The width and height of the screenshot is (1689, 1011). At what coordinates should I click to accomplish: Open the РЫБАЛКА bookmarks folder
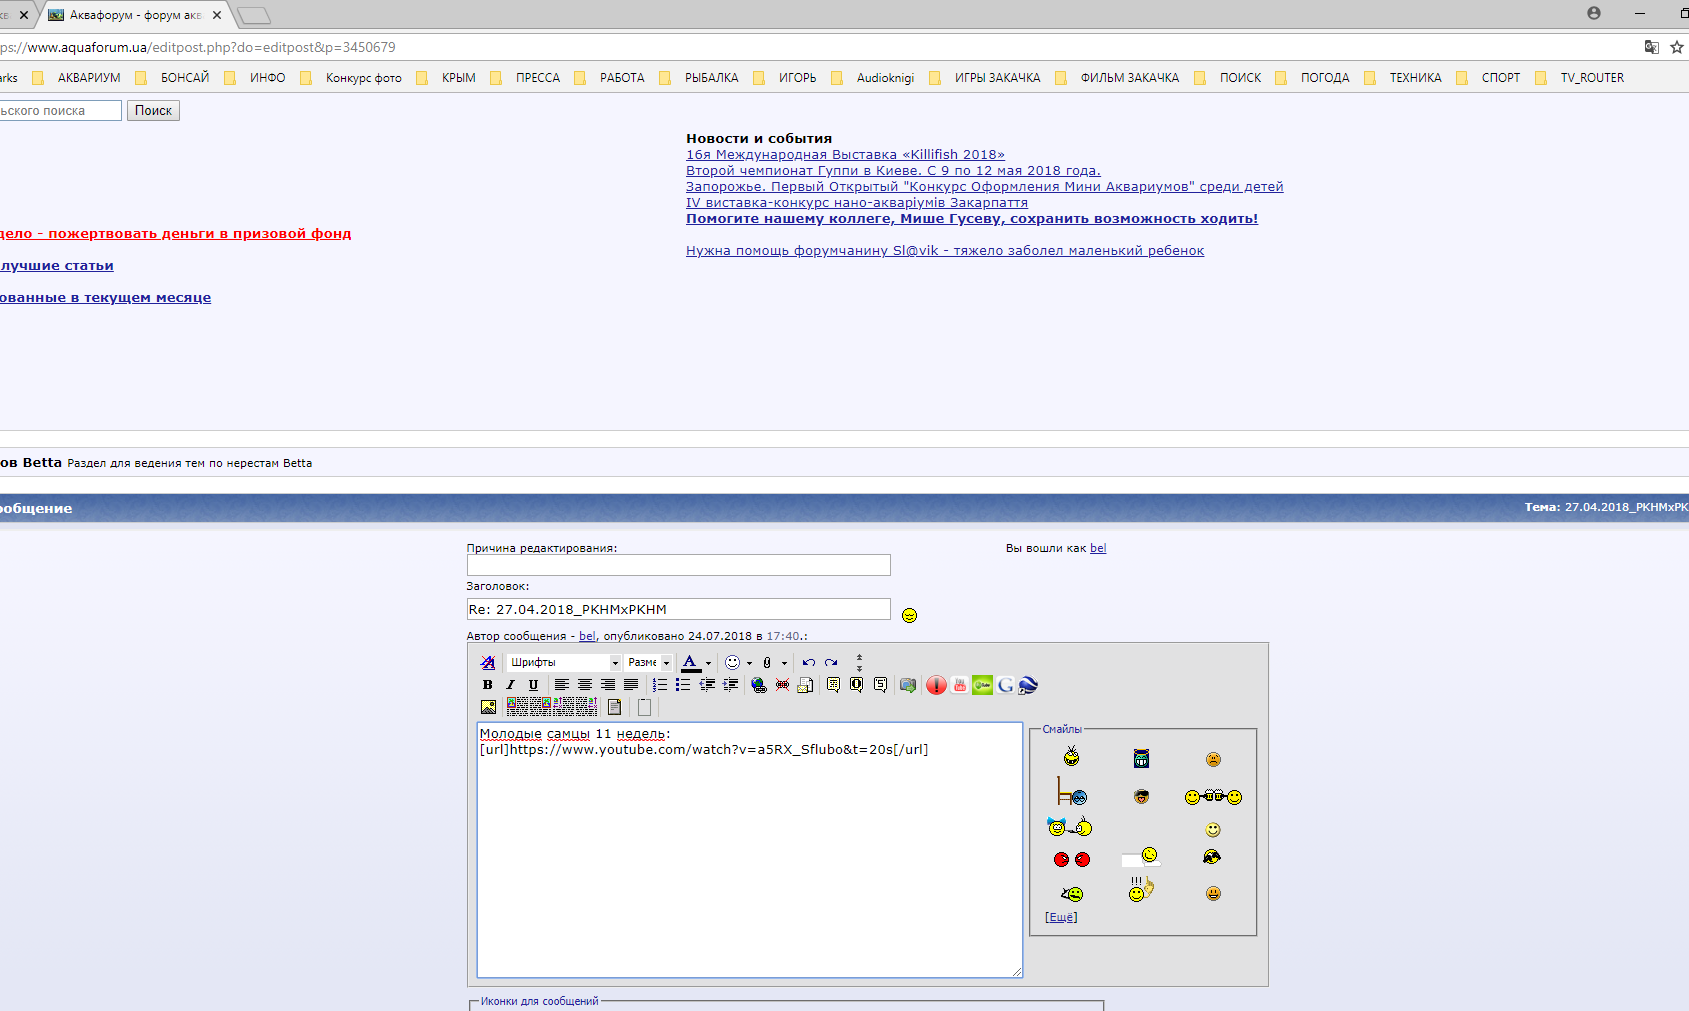point(711,78)
